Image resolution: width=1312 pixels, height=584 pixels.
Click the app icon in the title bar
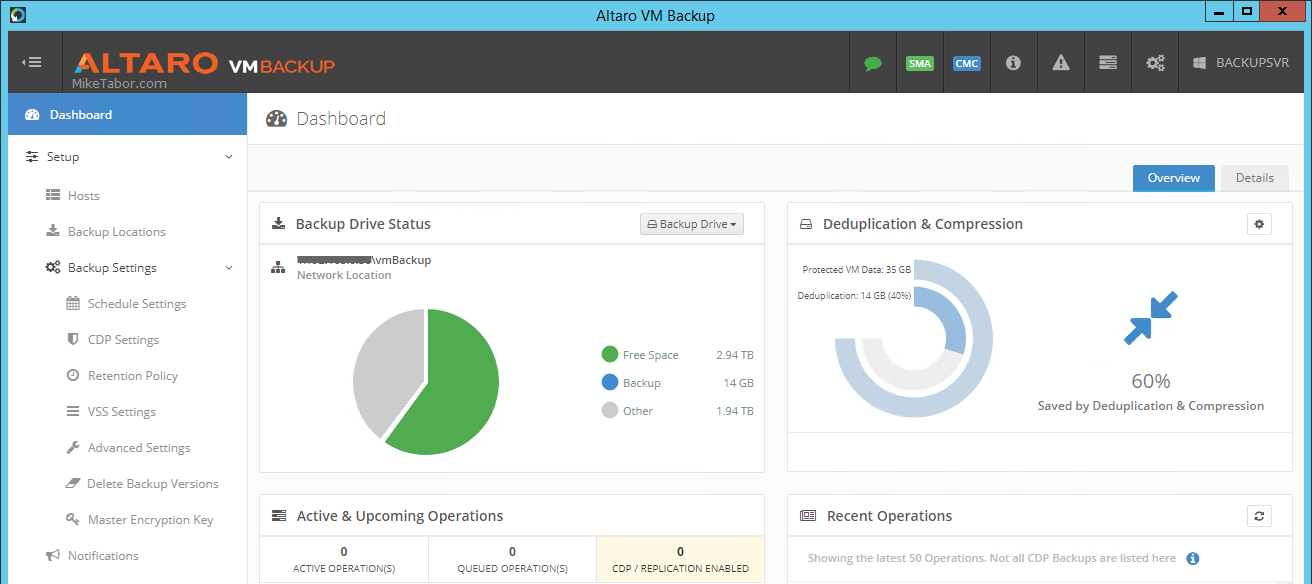coord(17,15)
